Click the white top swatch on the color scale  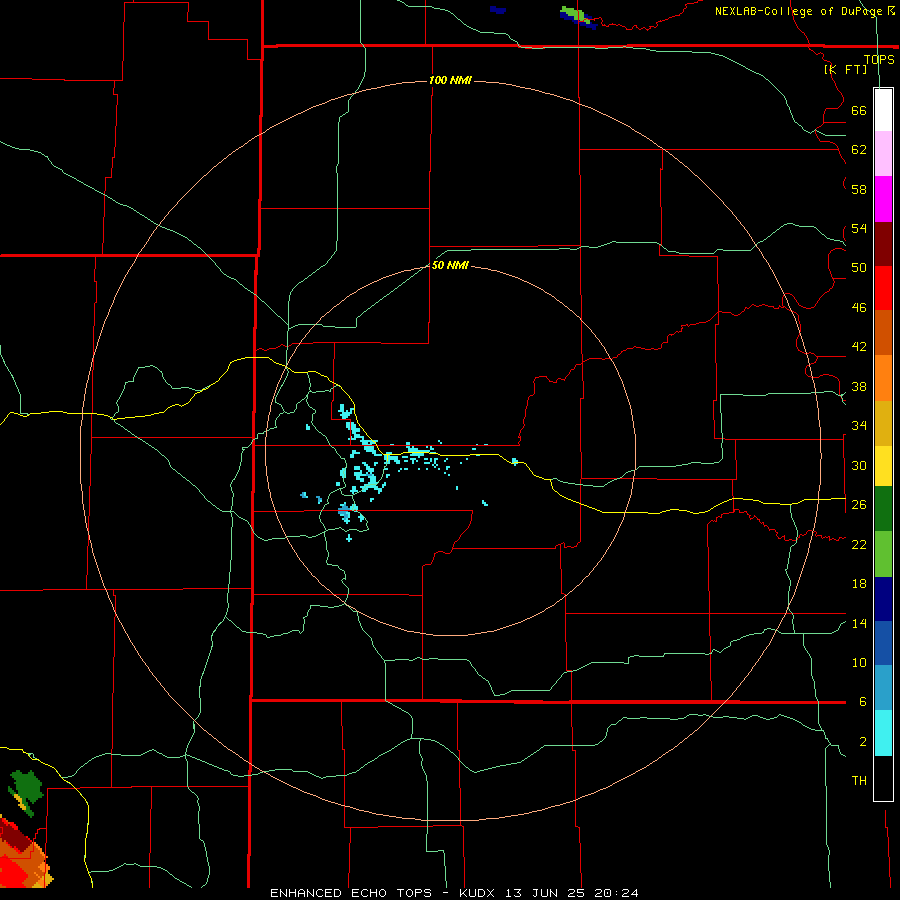[x=883, y=110]
